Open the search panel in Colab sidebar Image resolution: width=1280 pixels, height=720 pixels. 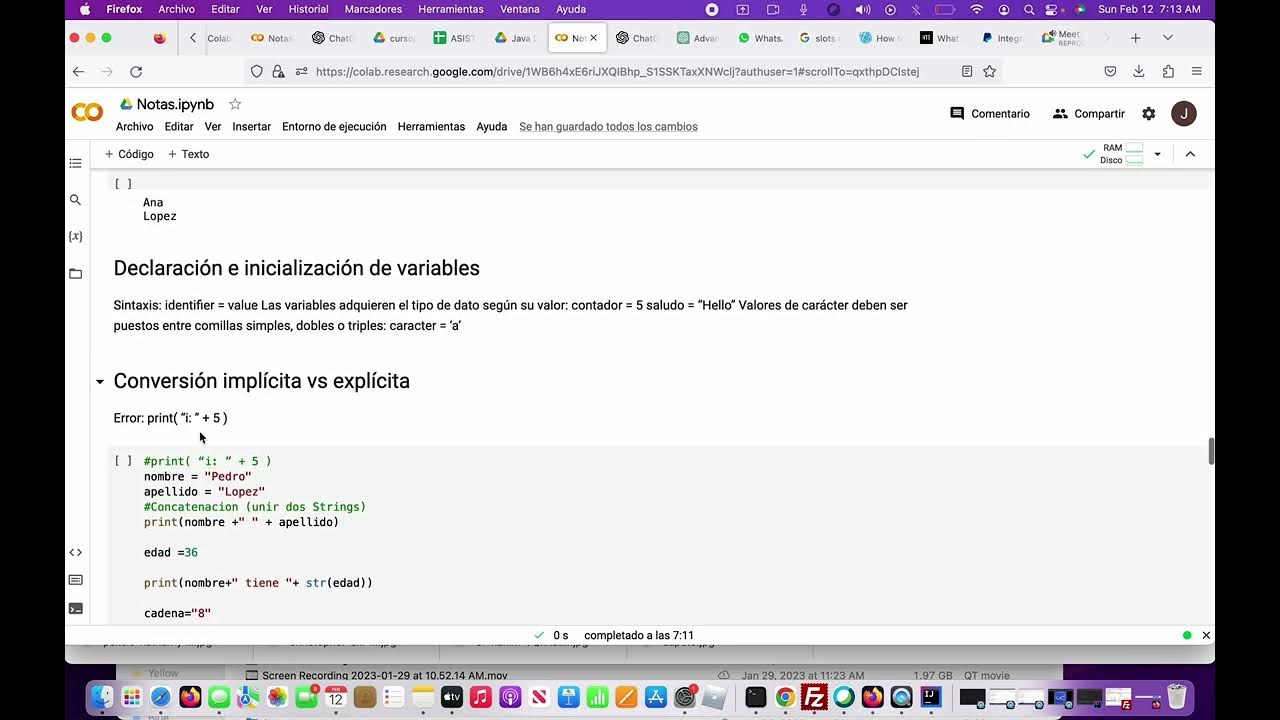click(75, 200)
